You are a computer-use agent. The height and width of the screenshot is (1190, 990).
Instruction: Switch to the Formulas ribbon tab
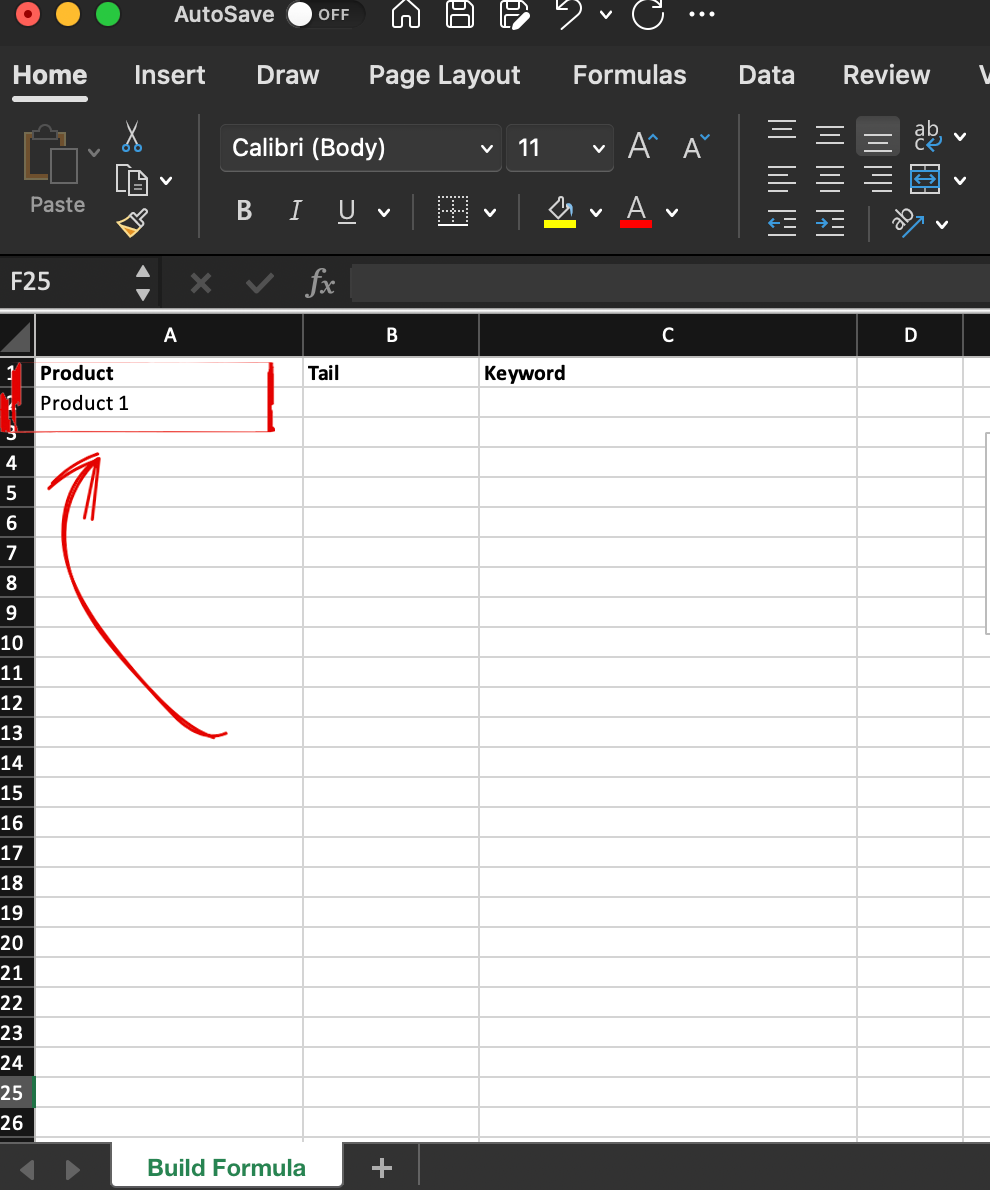point(629,75)
